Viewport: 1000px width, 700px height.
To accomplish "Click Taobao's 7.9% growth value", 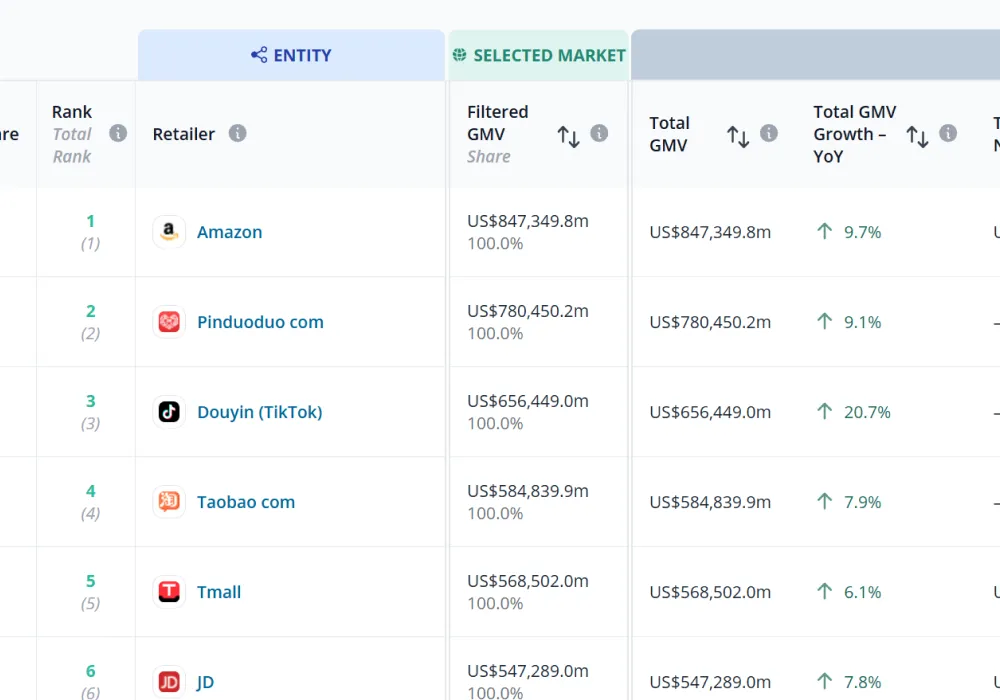I will [x=862, y=502].
